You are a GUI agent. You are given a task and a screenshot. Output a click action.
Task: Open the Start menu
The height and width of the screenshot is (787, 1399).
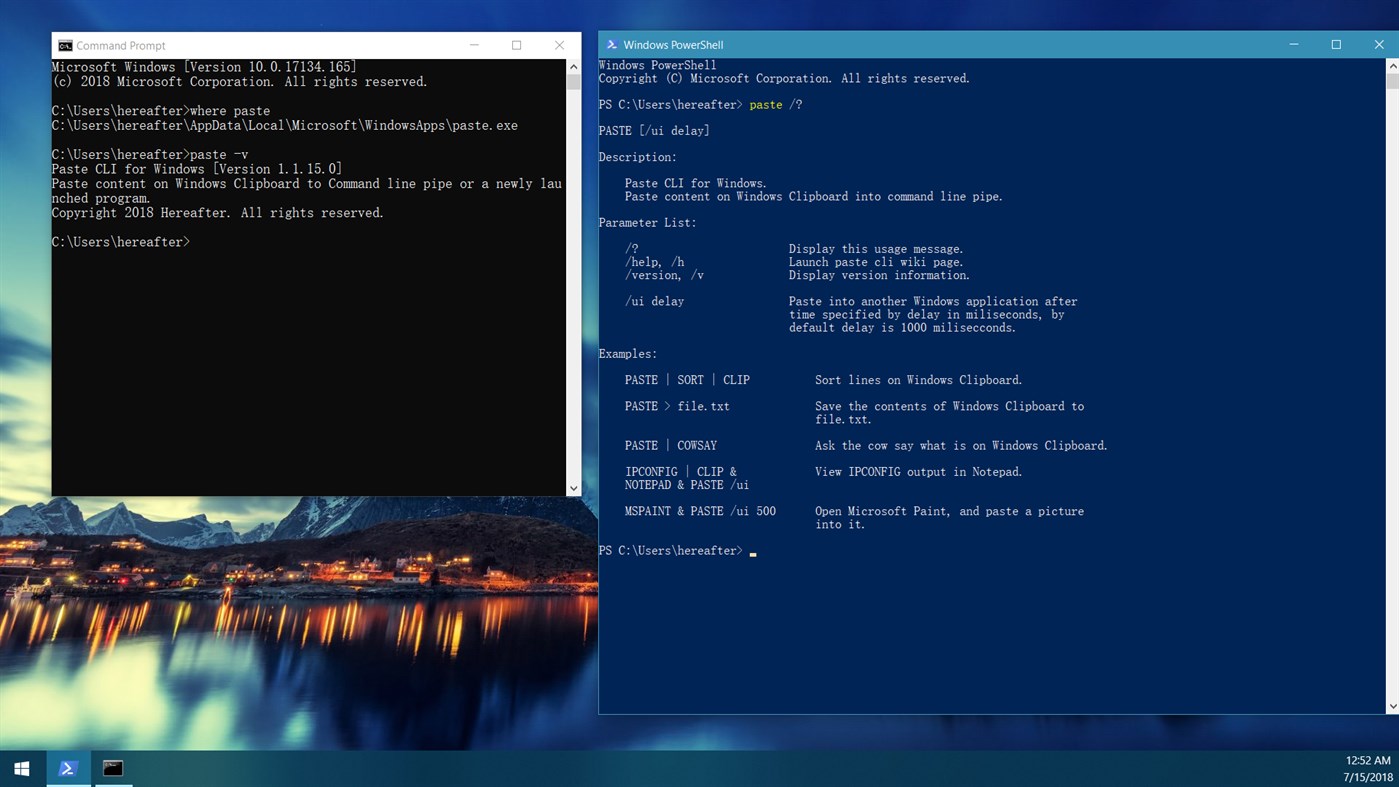pos(20,768)
